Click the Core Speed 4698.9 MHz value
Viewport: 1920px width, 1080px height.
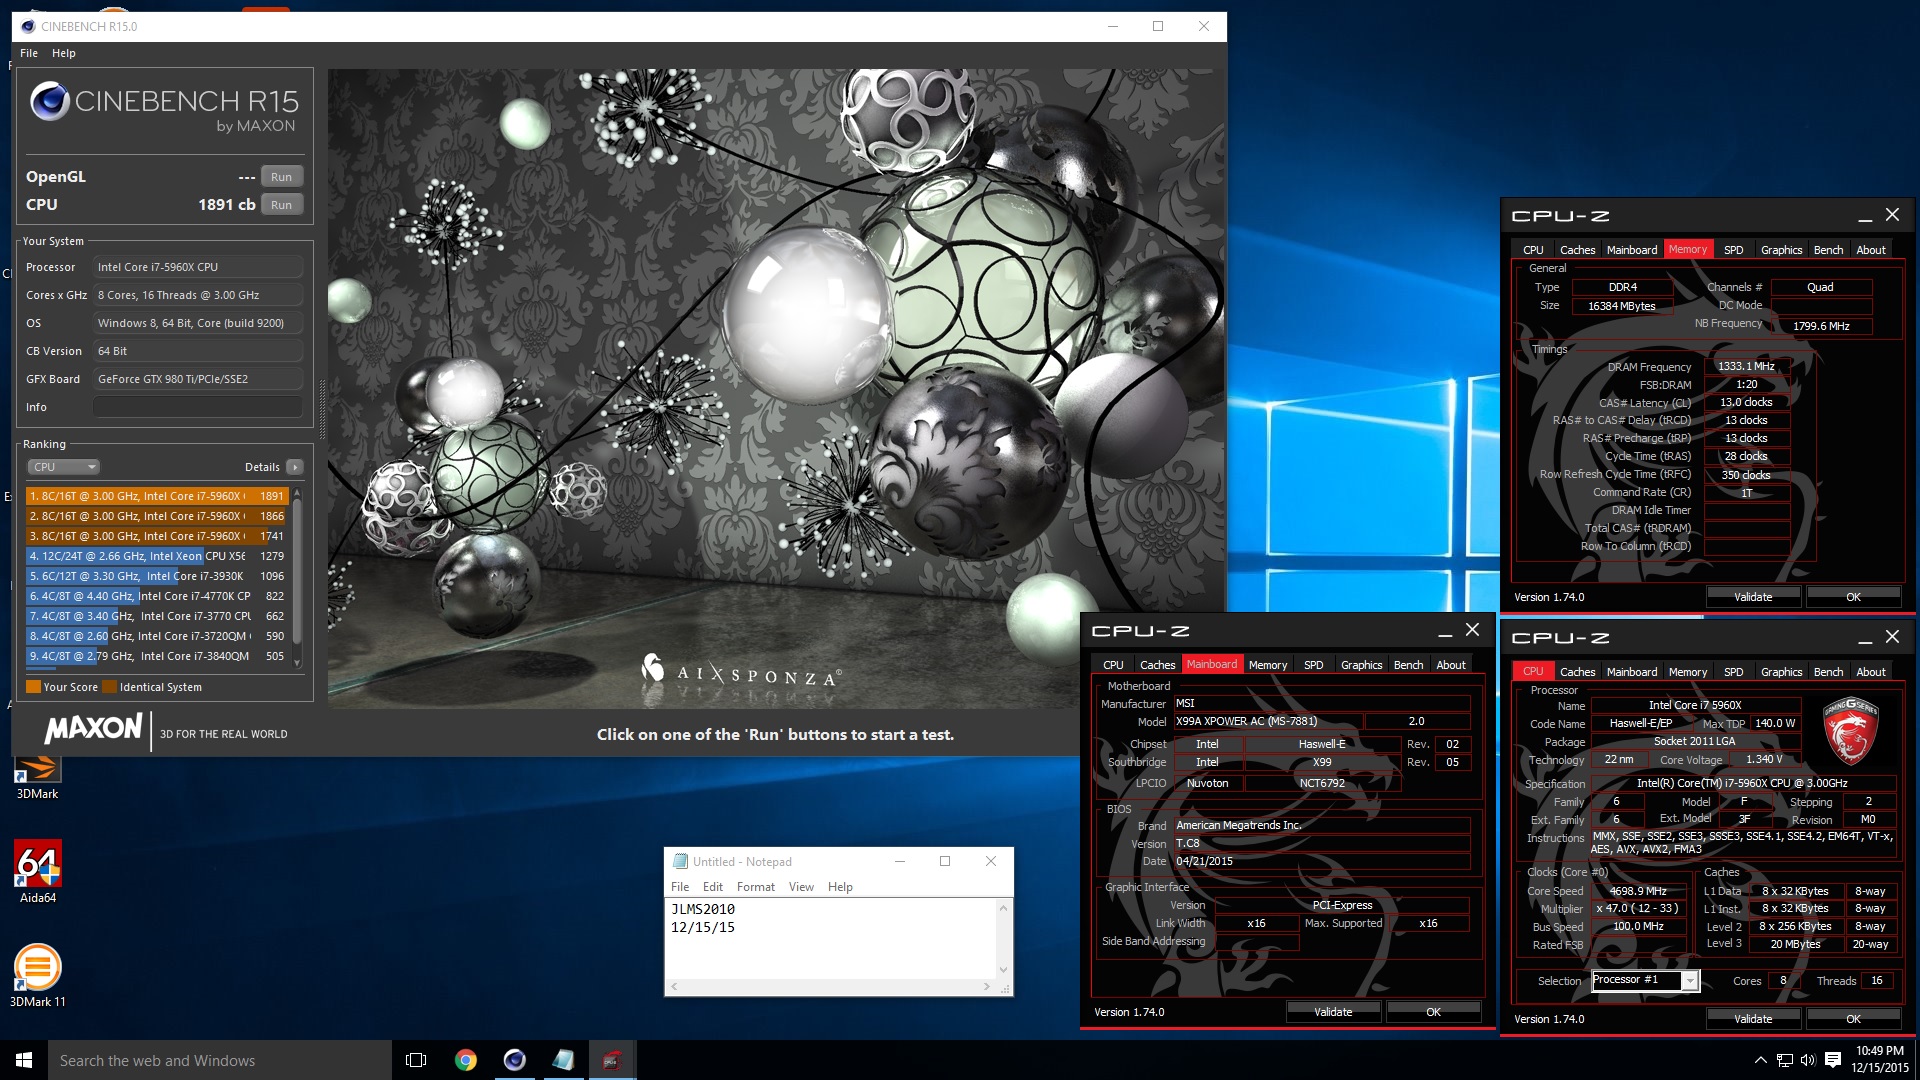pos(1638,891)
